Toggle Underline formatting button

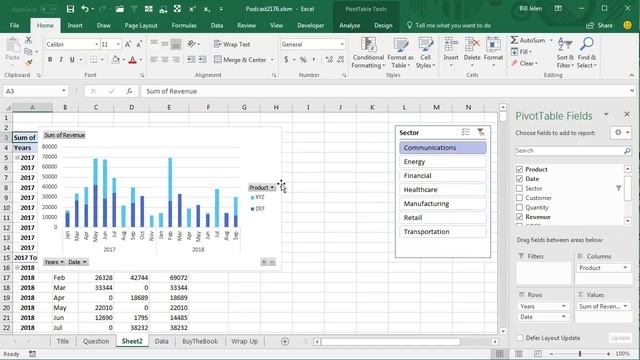[72, 60]
